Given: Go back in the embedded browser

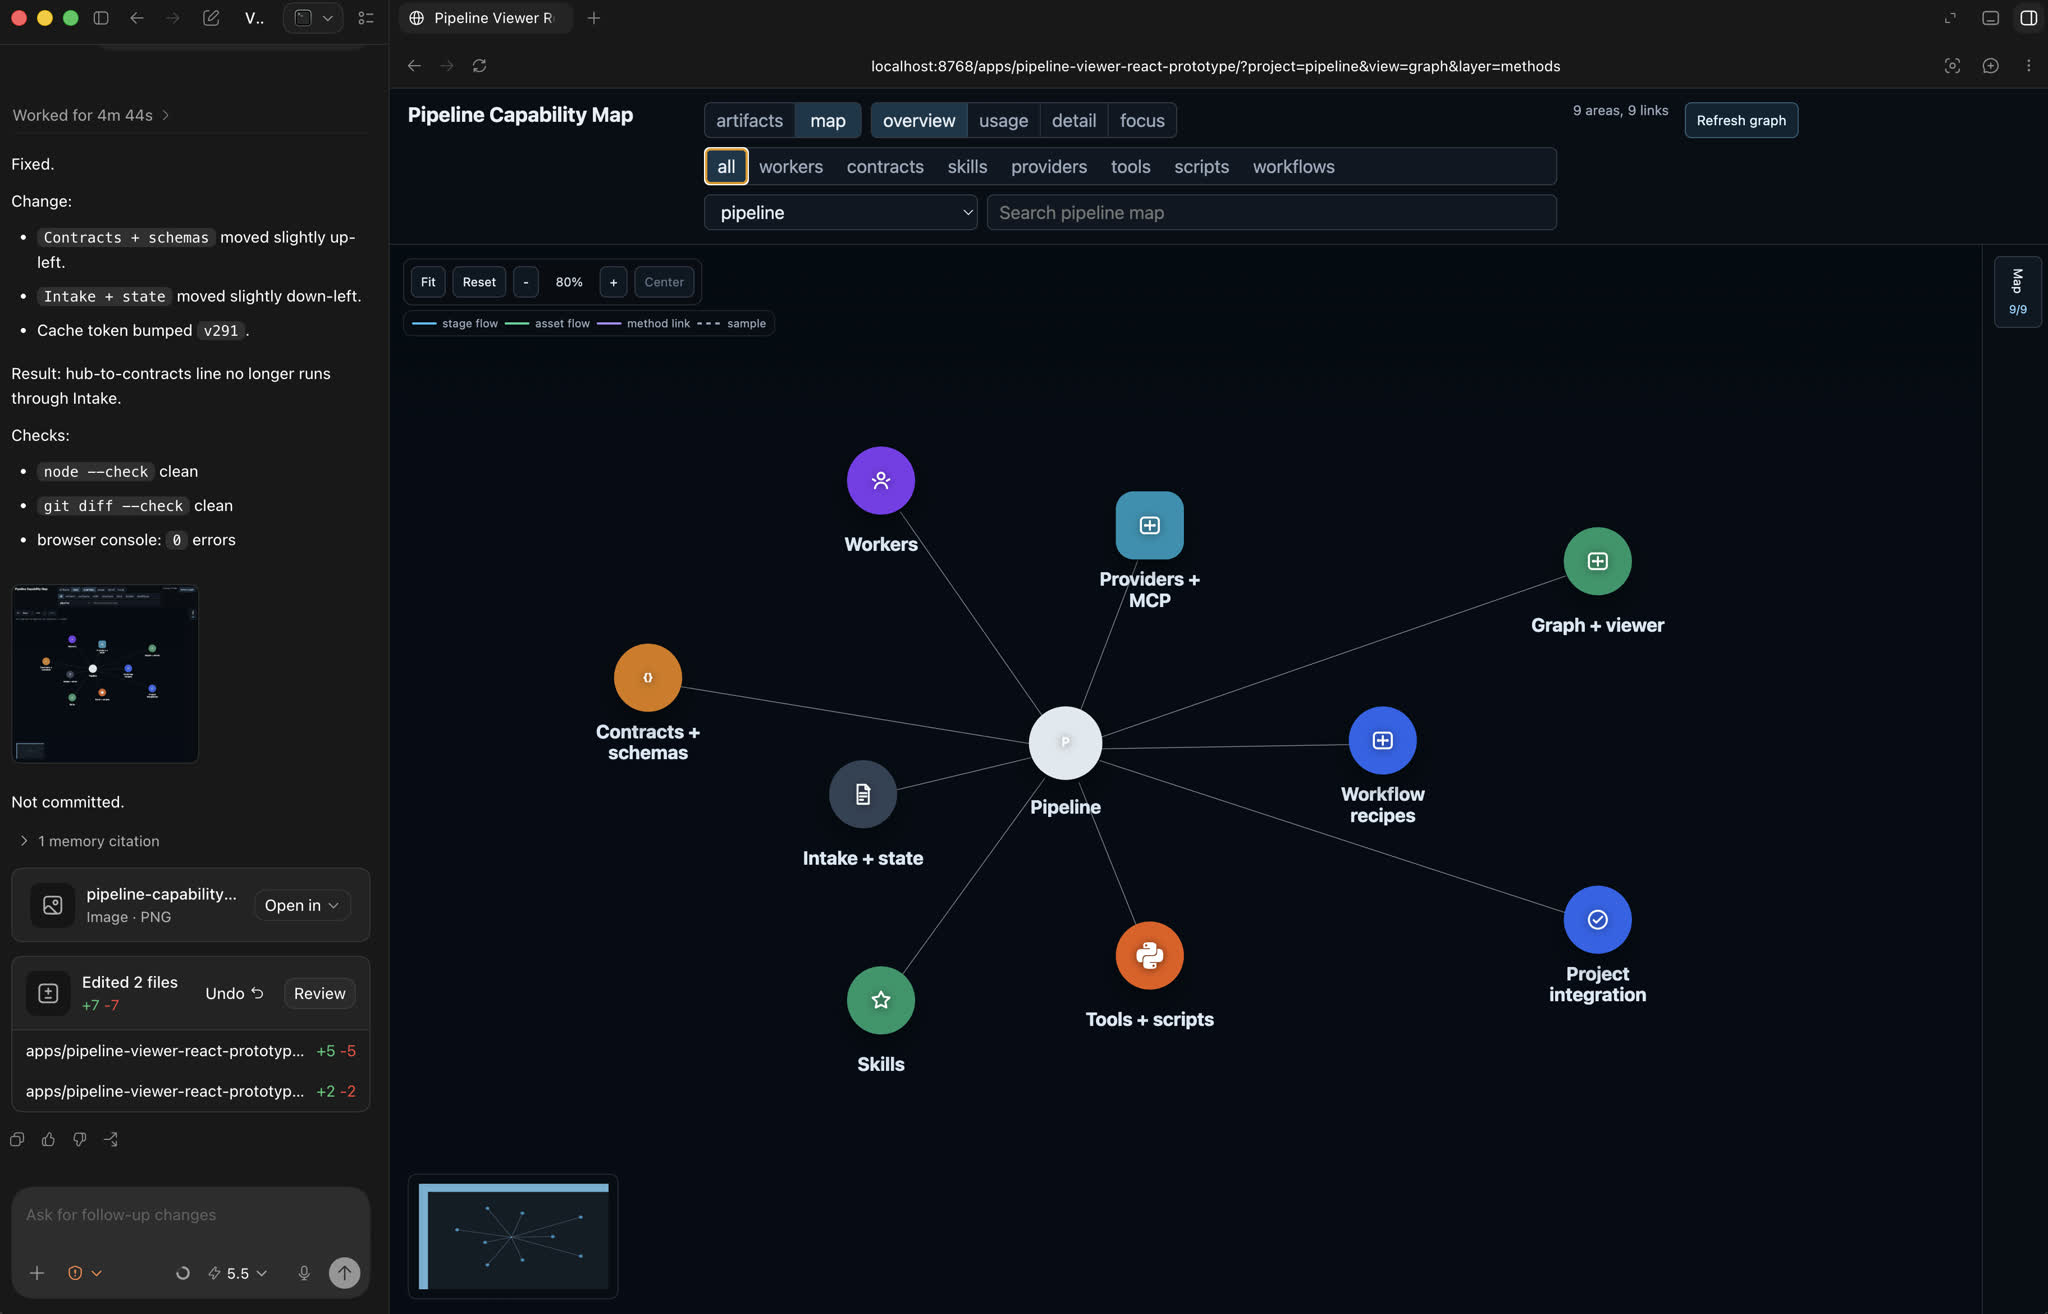Looking at the screenshot, I should click(414, 66).
